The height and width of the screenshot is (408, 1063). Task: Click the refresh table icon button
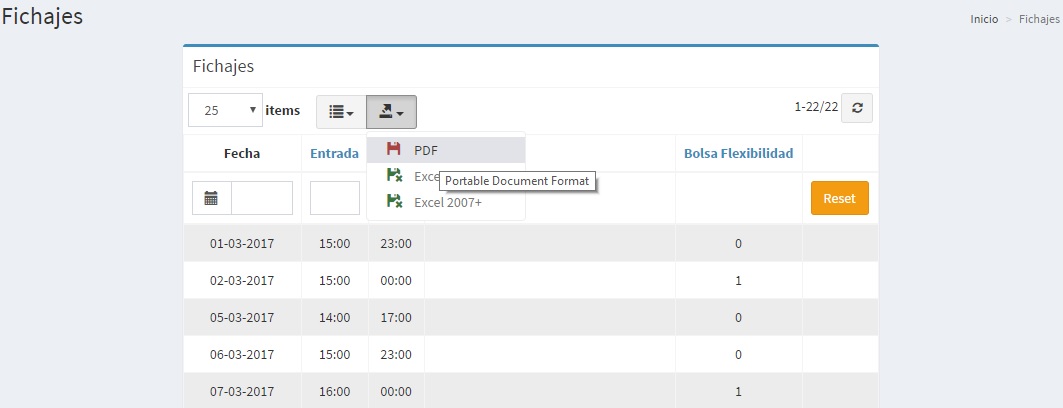click(x=857, y=108)
